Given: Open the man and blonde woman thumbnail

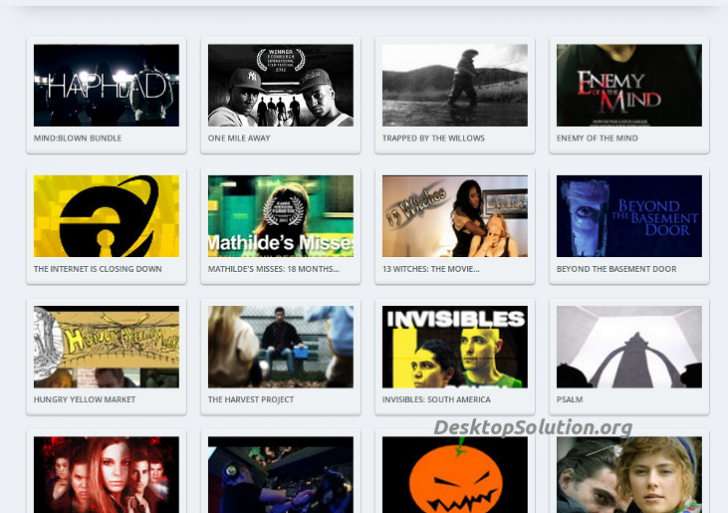Looking at the screenshot, I should 629,475.
